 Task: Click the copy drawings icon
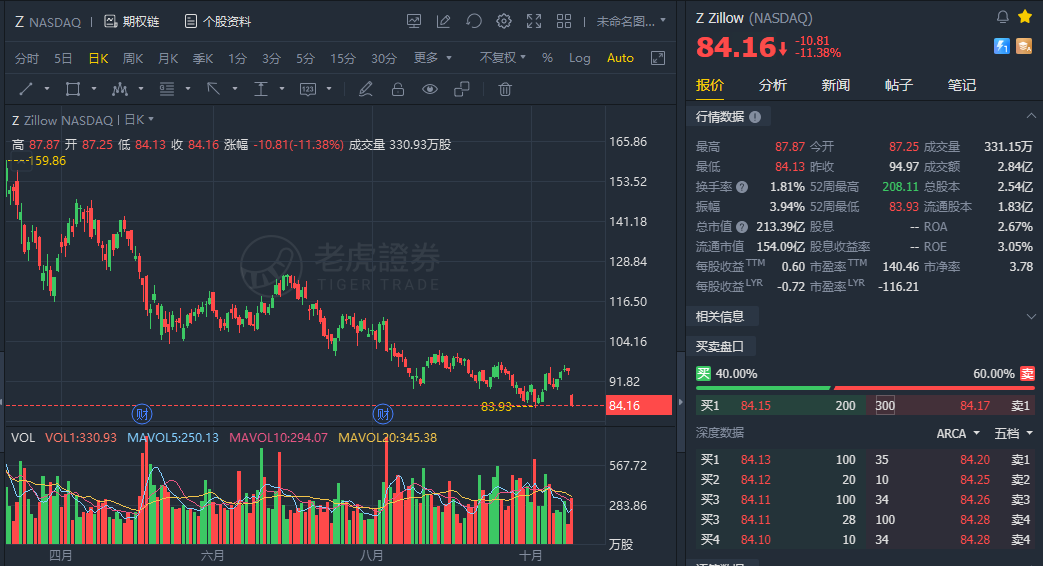point(462,88)
